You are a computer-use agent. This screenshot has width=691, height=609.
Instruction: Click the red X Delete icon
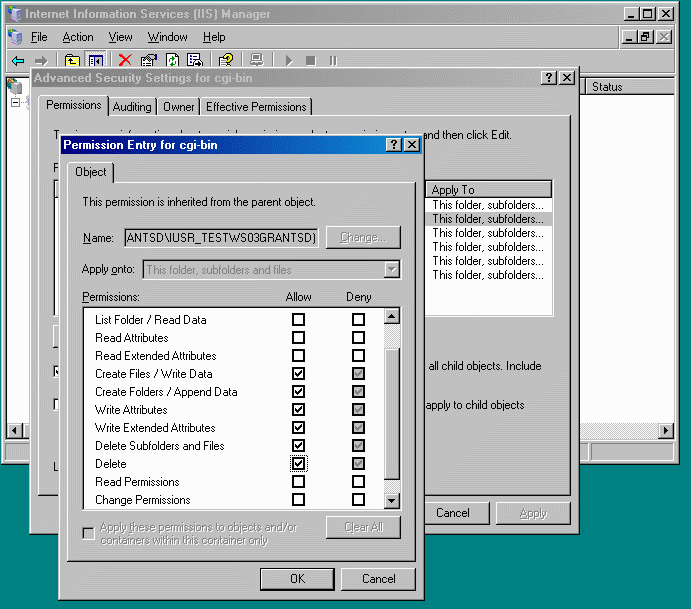pyautogui.click(x=125, y=60)
